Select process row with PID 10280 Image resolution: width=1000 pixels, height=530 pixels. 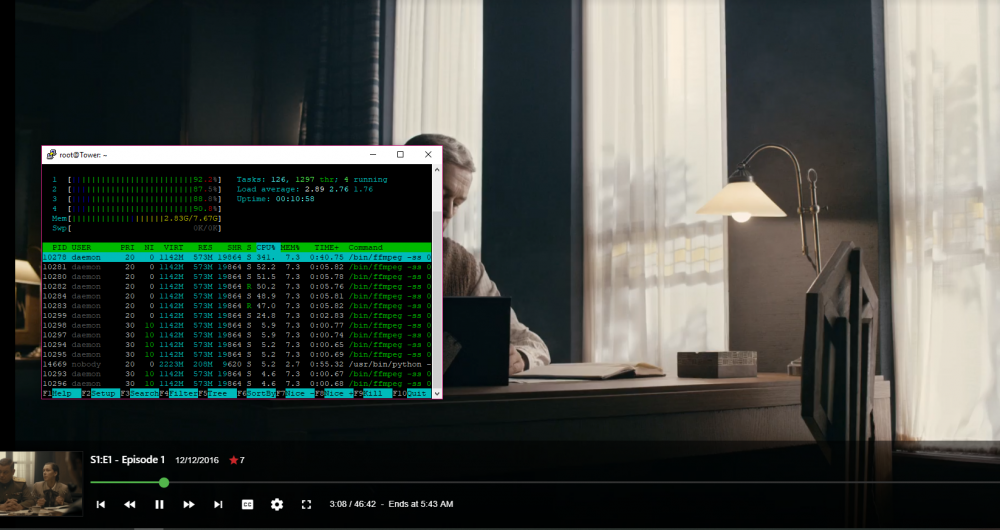pos(237,277)
